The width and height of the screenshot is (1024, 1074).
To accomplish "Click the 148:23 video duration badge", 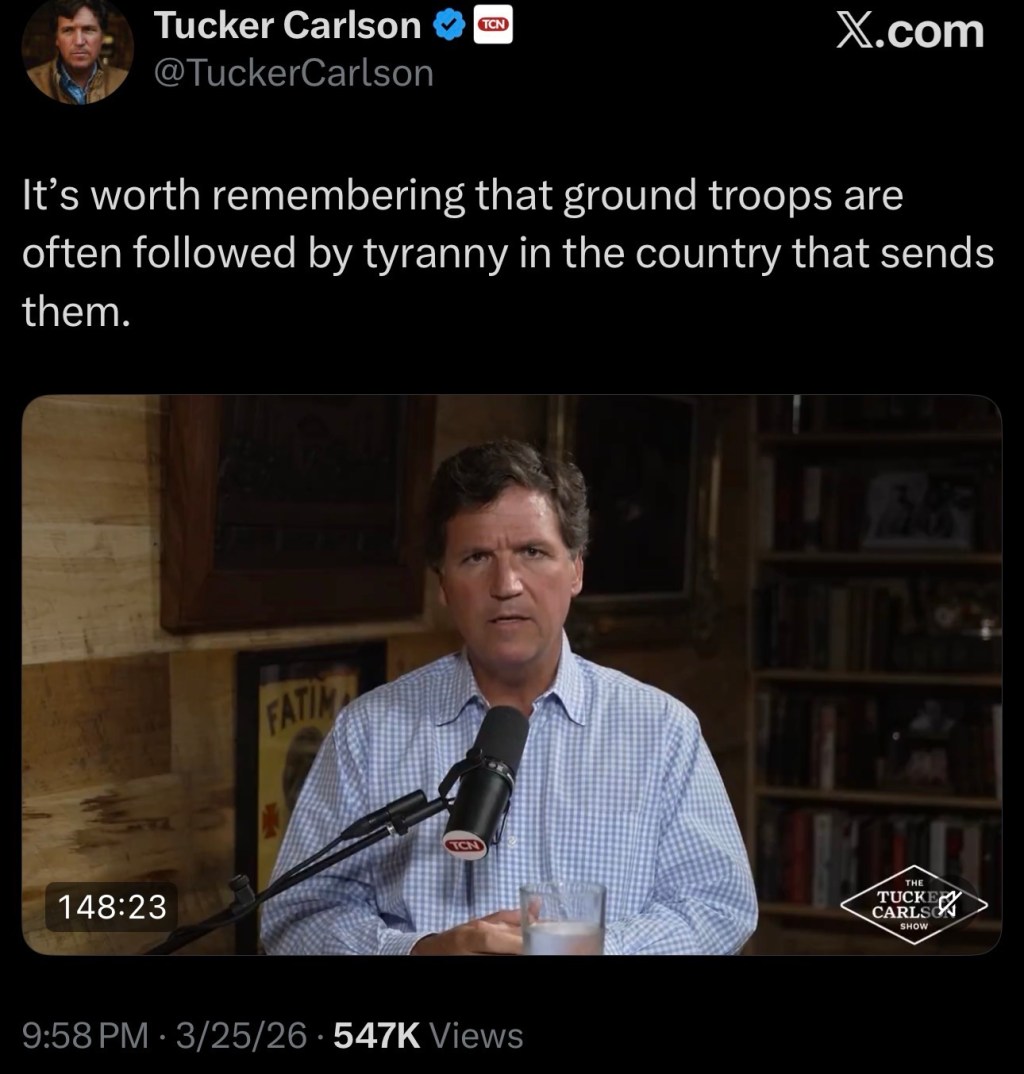I will 112,907.
